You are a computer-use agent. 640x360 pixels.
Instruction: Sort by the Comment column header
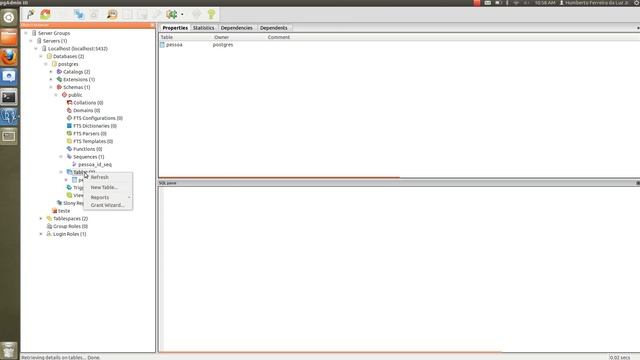click(279, 37)
